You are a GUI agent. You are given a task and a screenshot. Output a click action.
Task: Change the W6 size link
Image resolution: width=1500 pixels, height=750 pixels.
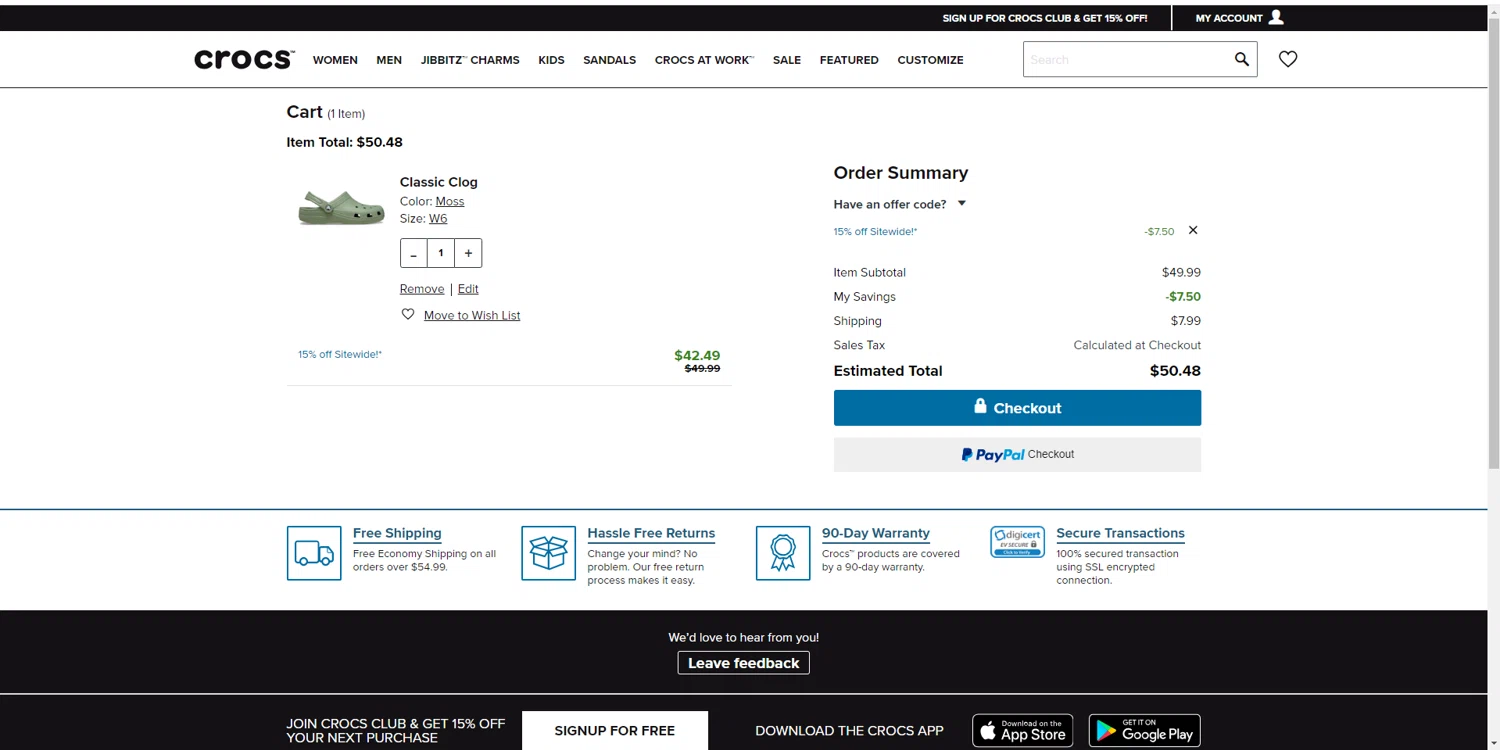click(438, 218)
